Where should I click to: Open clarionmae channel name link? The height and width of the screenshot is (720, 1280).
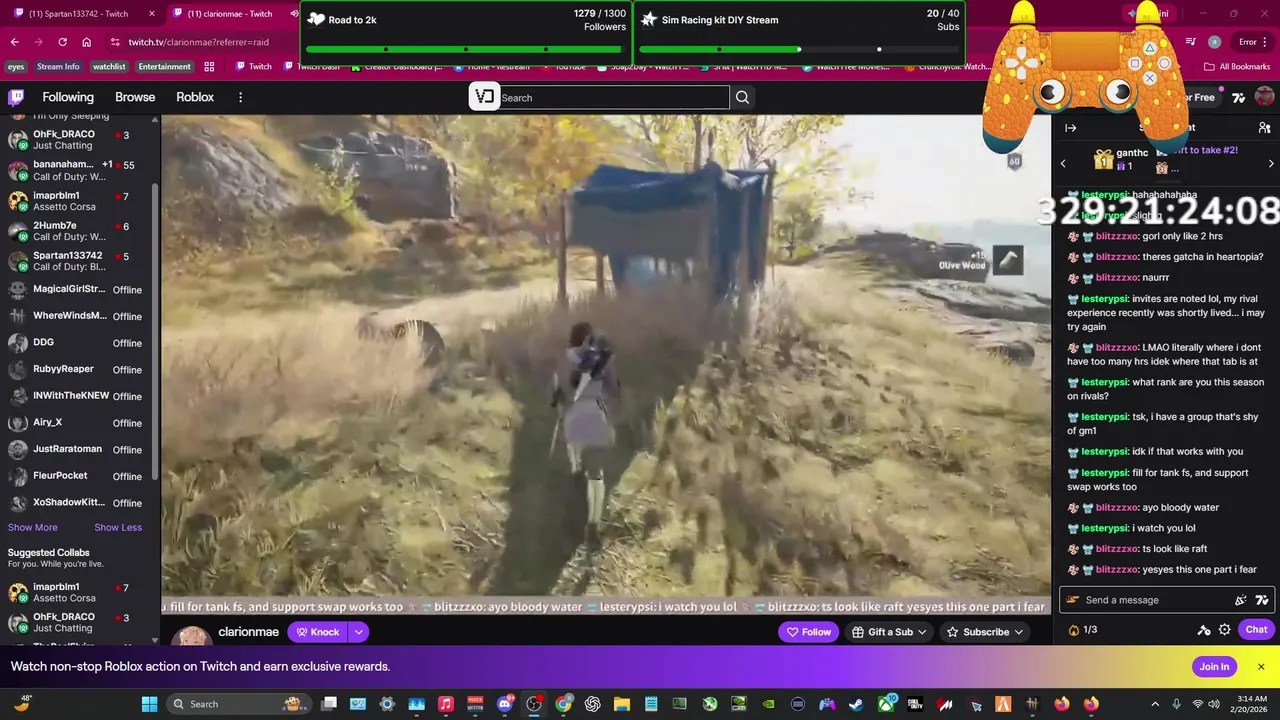coord(248,632)
